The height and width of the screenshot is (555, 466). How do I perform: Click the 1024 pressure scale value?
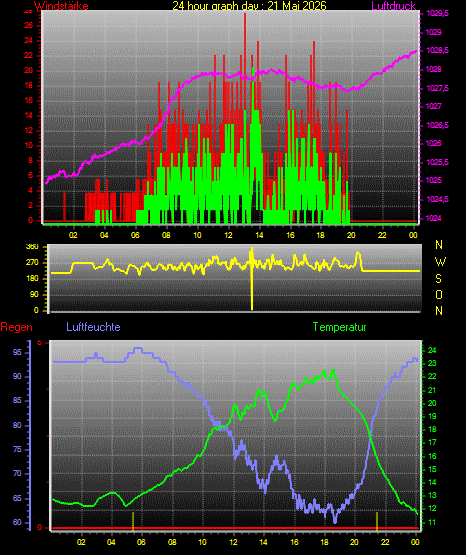(434, 218)
